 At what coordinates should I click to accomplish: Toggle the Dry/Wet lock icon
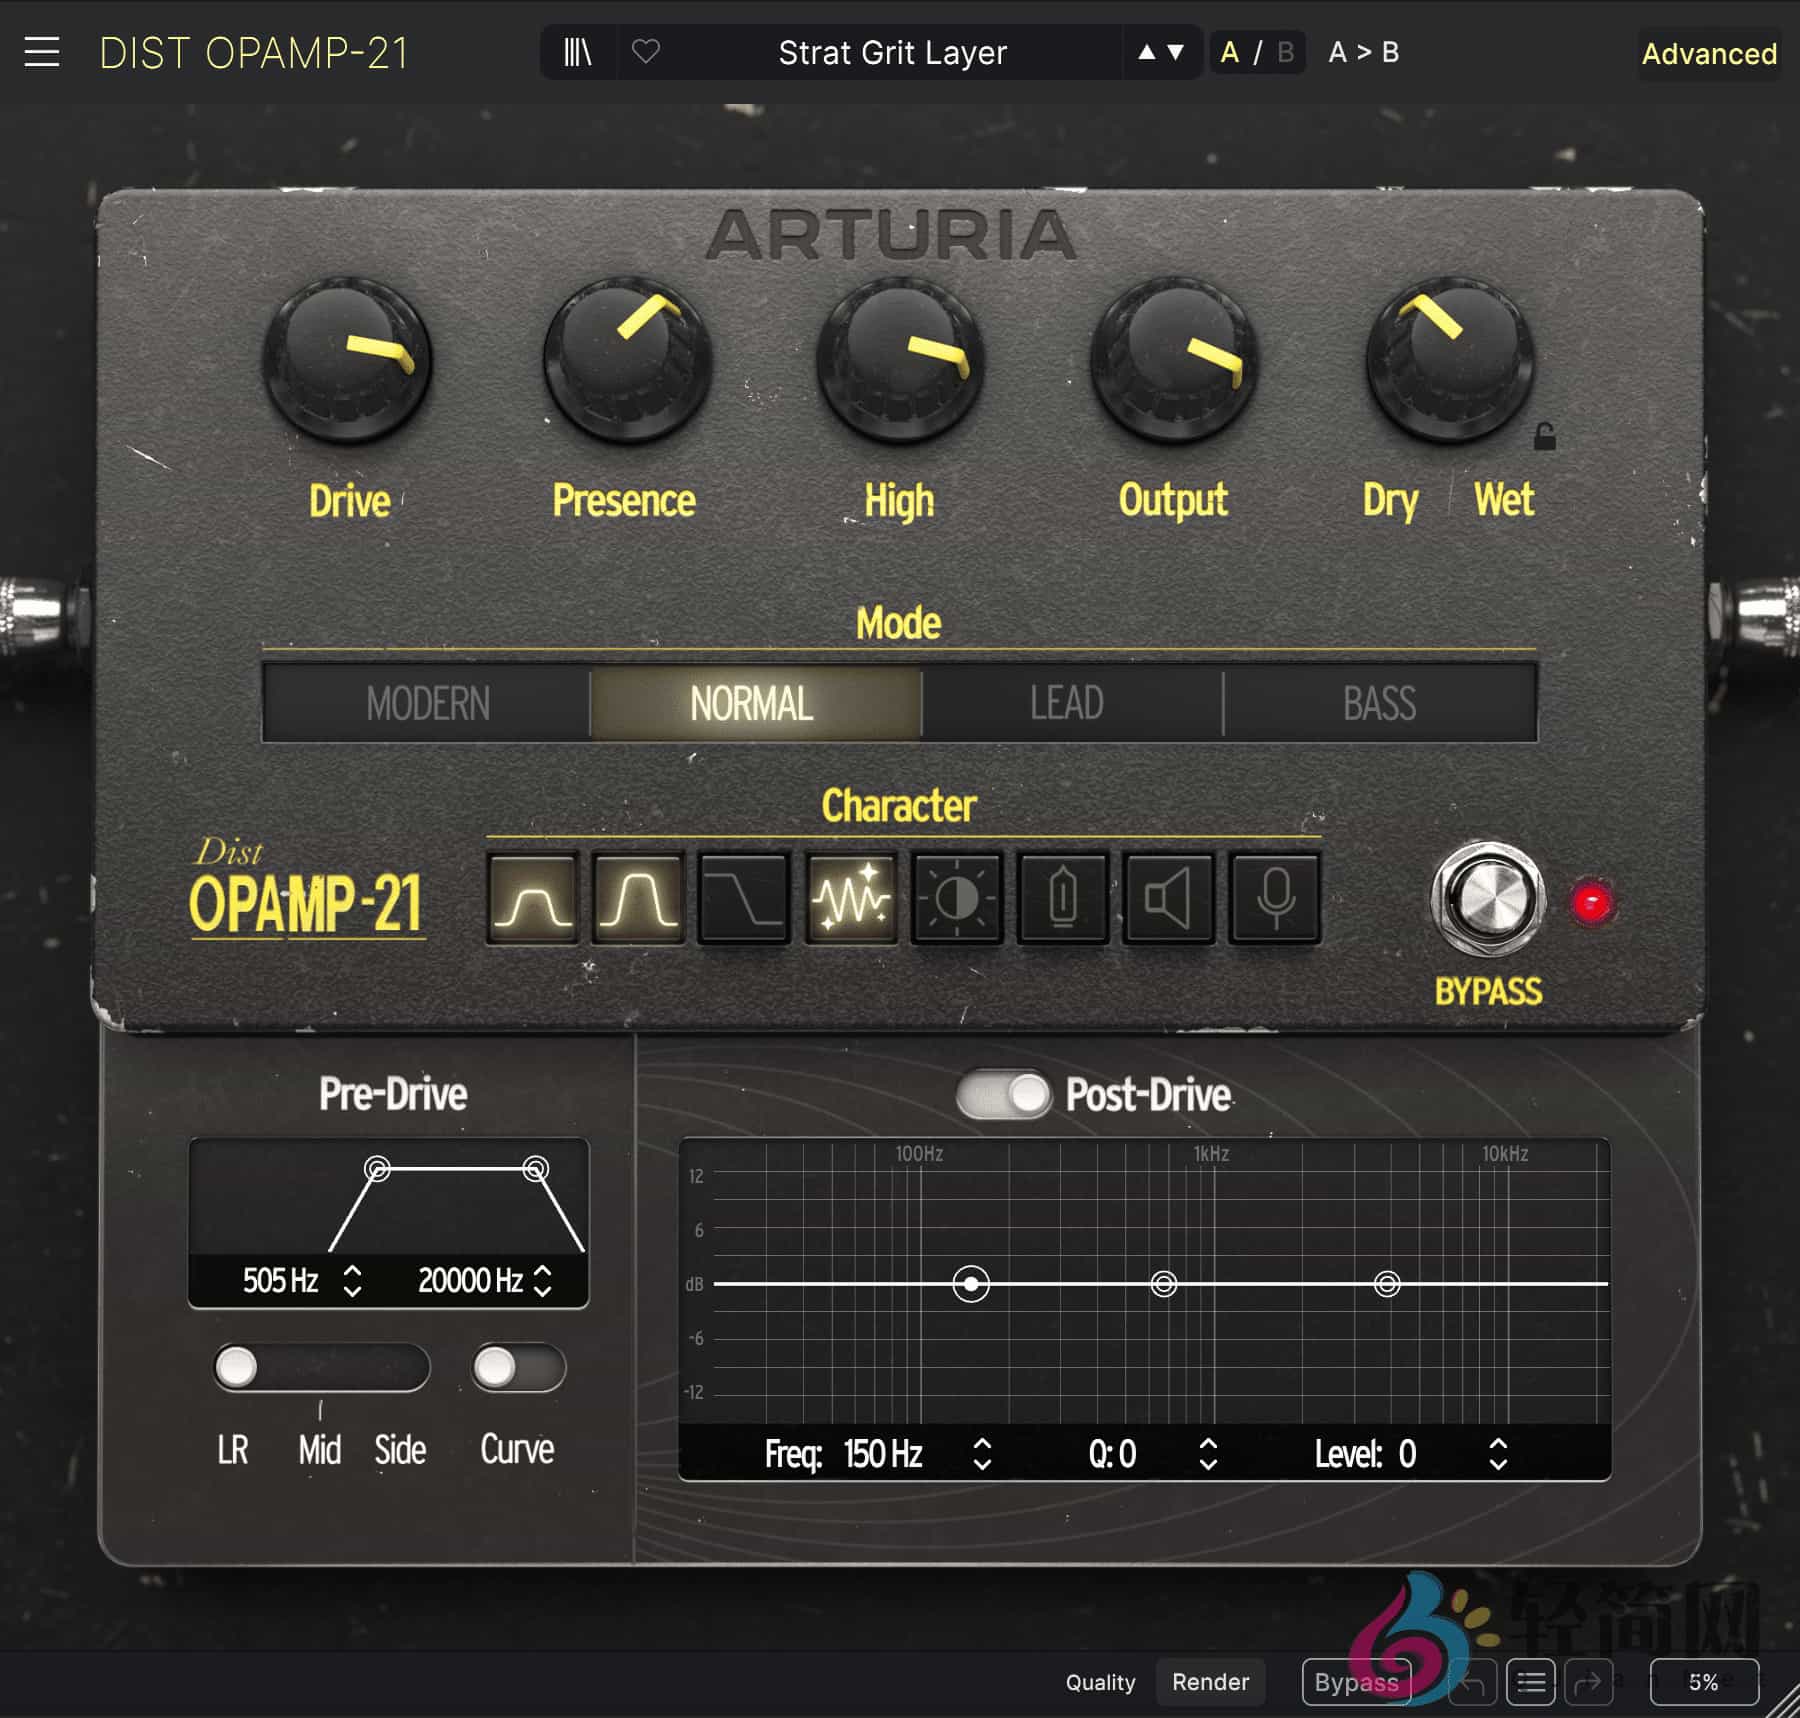[1544, 437]
